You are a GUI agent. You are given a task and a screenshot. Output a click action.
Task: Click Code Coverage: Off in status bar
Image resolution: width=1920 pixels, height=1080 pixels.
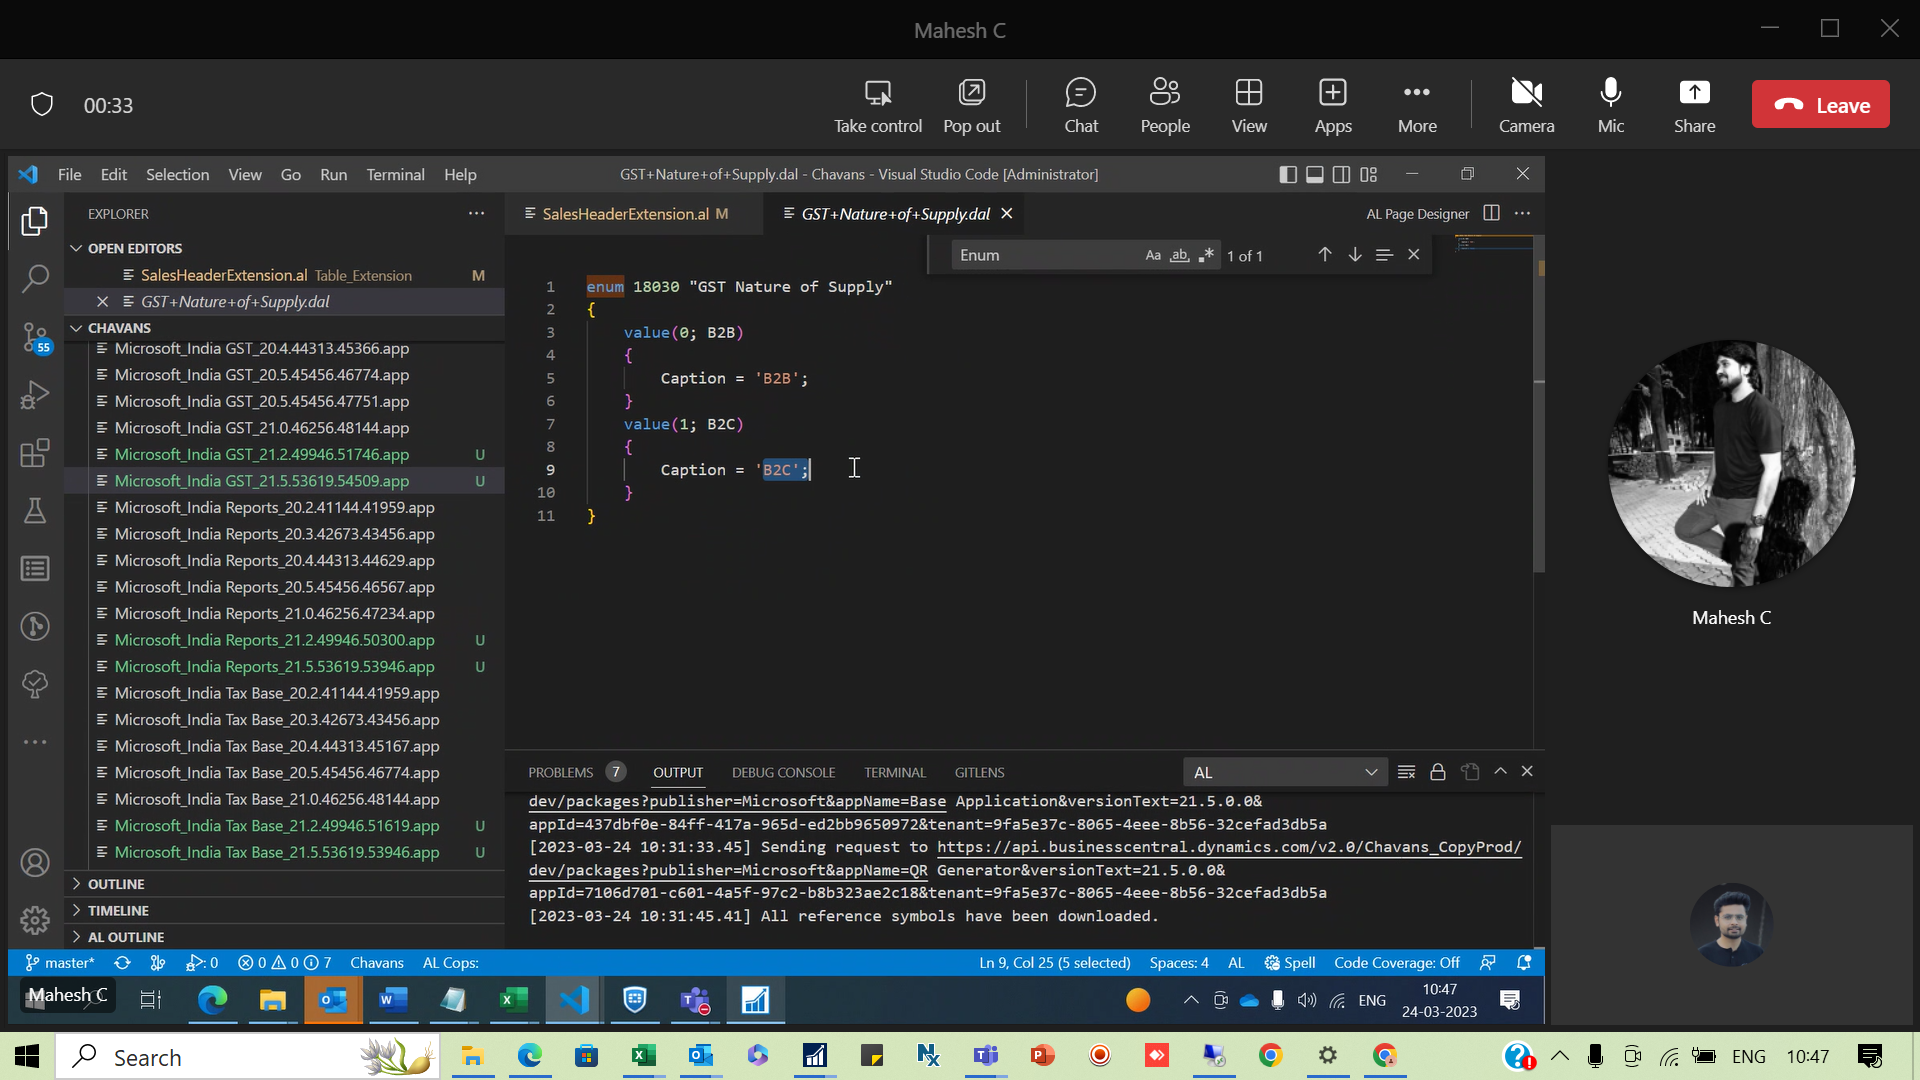(1396, 962)
